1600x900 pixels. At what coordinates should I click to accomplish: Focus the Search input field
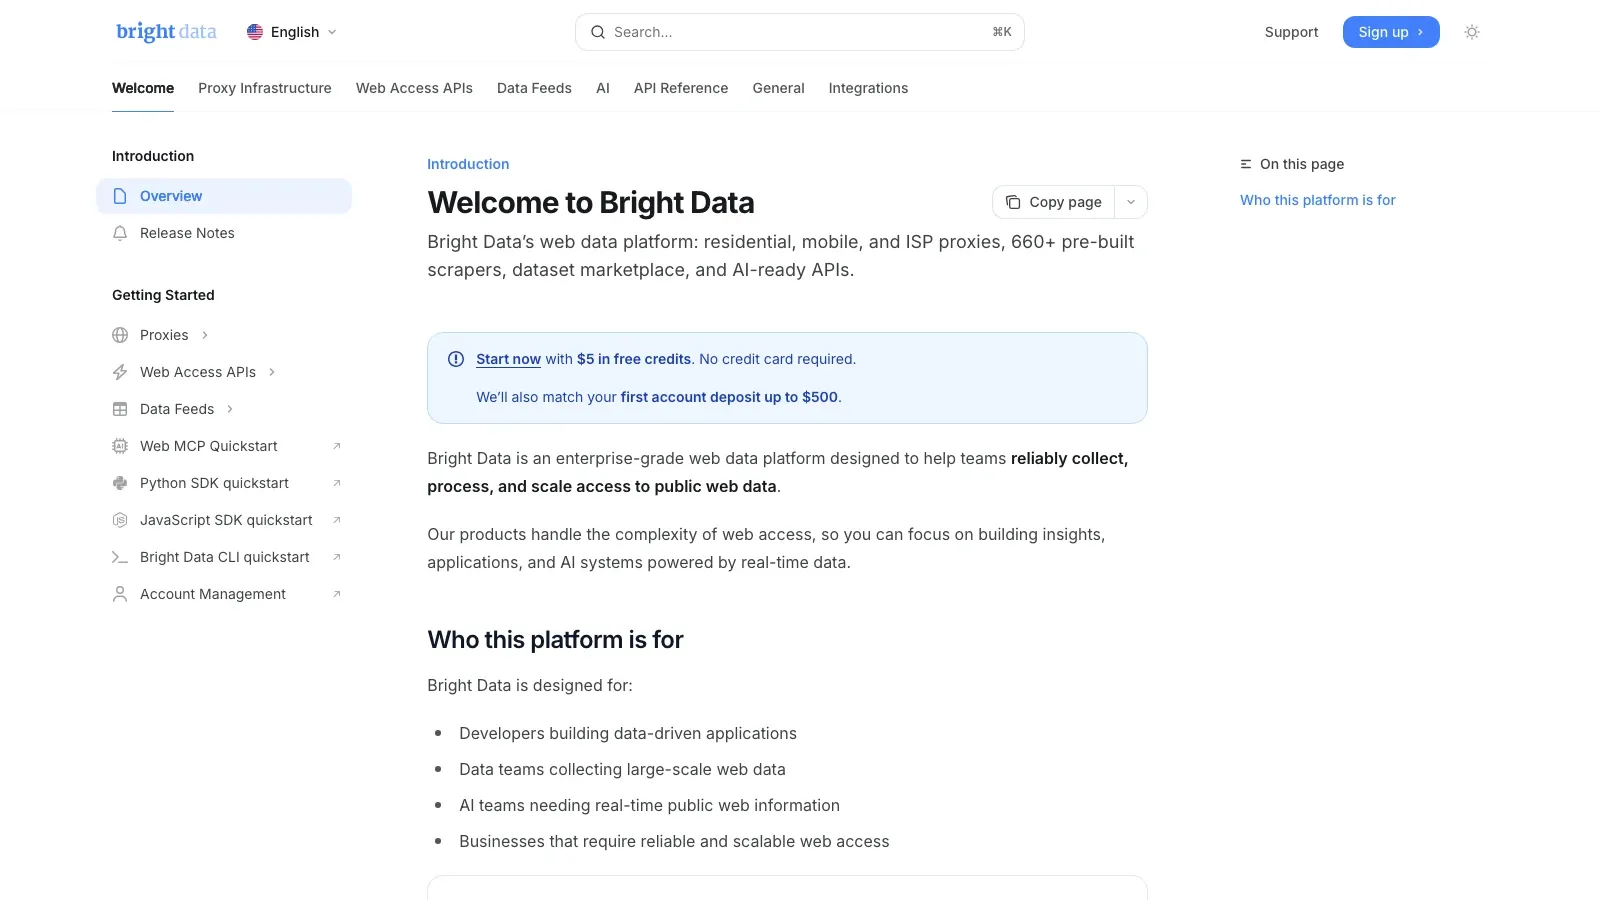click(x=800, y=32)
